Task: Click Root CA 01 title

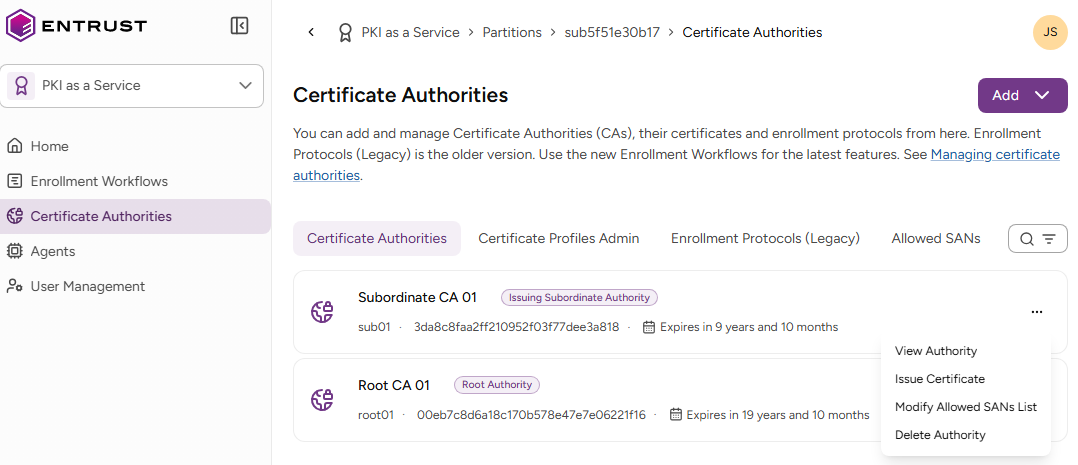Action: click(394, 385)
